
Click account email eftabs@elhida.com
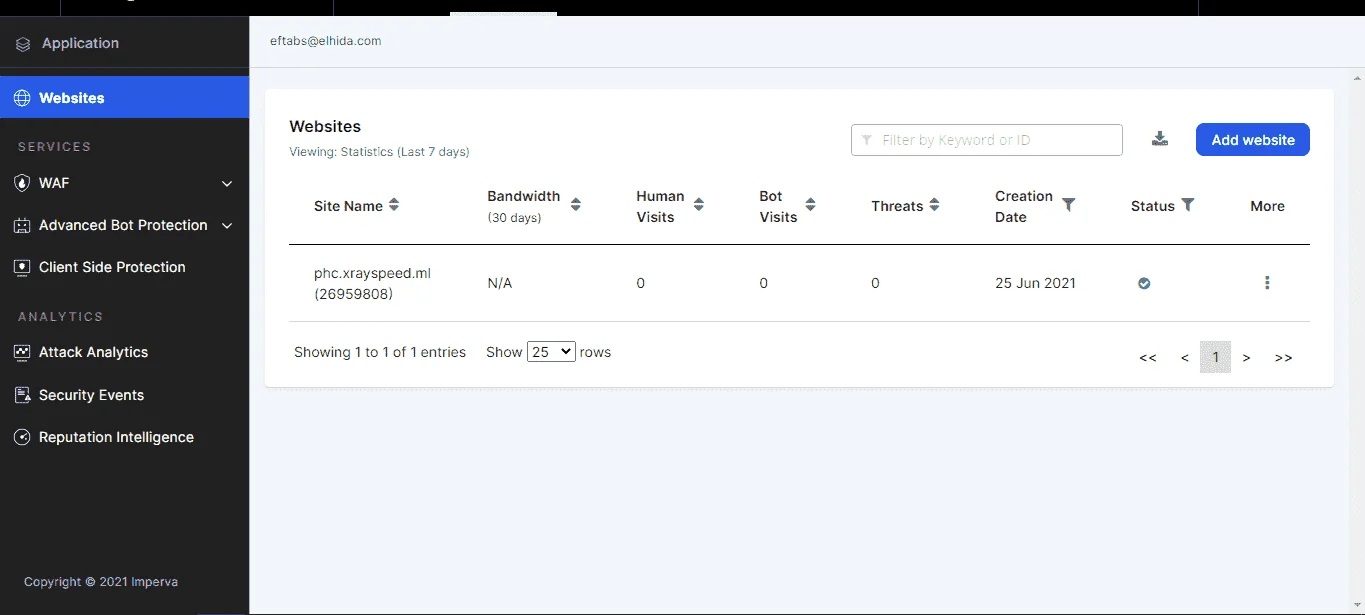[326, 41]
